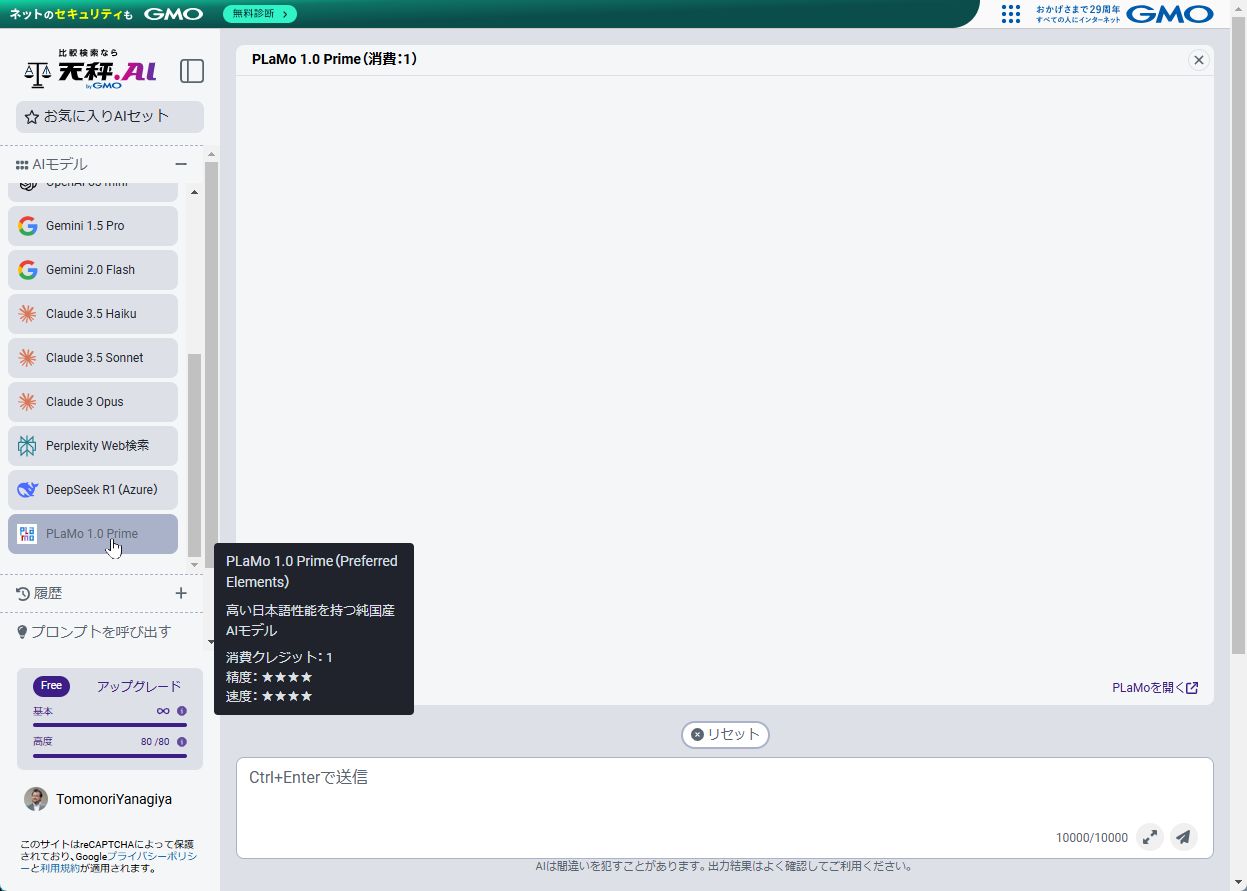This screenshot has width=1247, height=891.
Task: Open the GMO services grid icon
Action: tap(1011, 14)
